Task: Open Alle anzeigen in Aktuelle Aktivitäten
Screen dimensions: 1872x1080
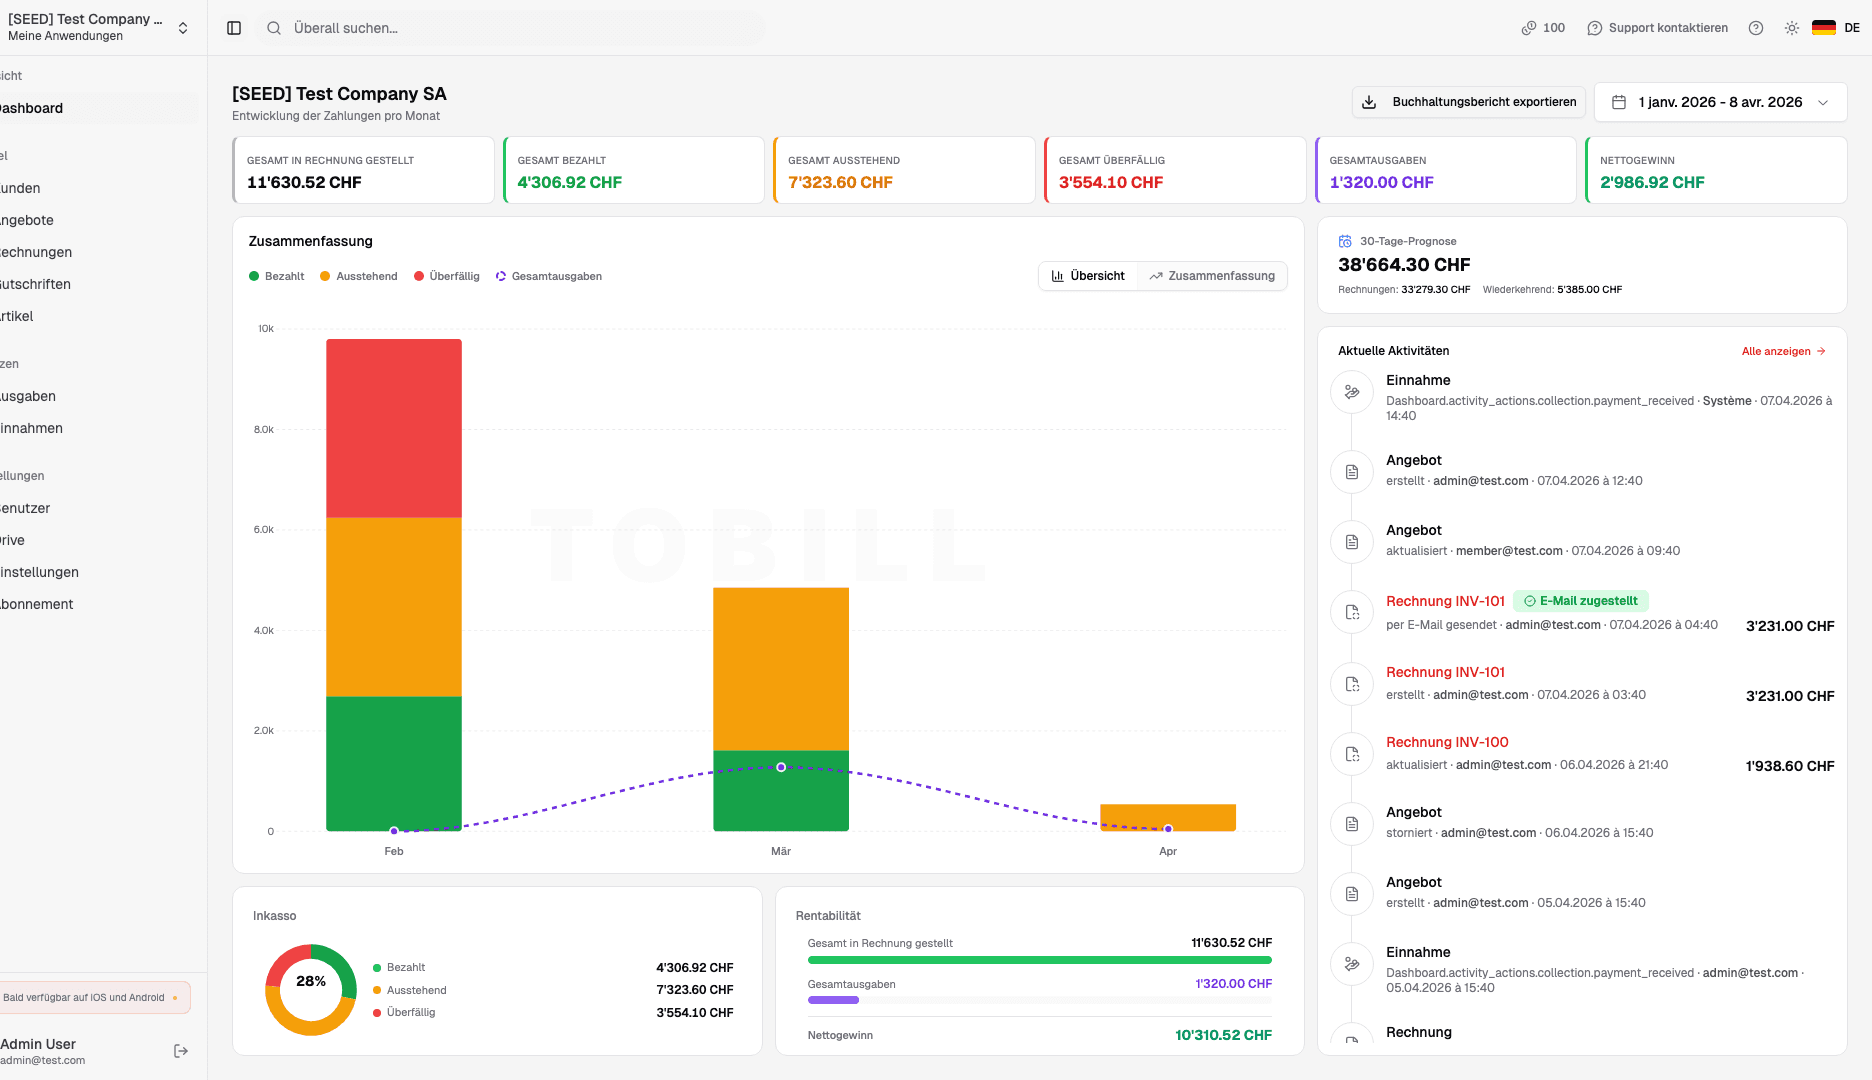Action: pos(1783,351)
